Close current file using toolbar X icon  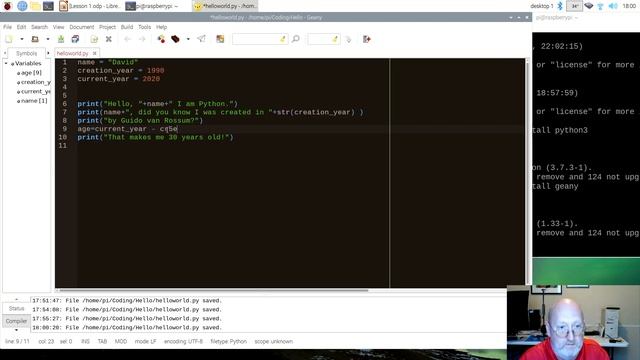[109, 39]
